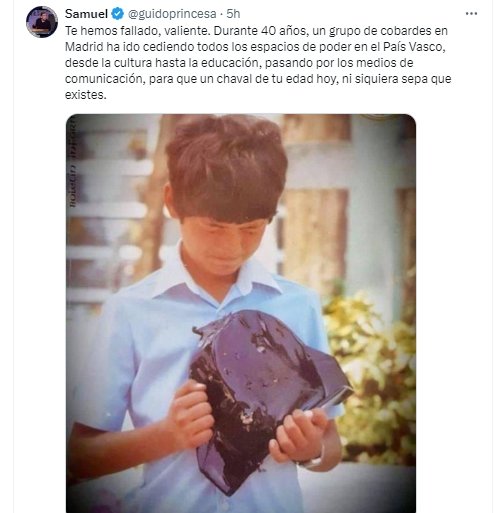Screen dimensions: 496x513
Task: Open the three-dot more options menu
Action: tap(471, 14)
